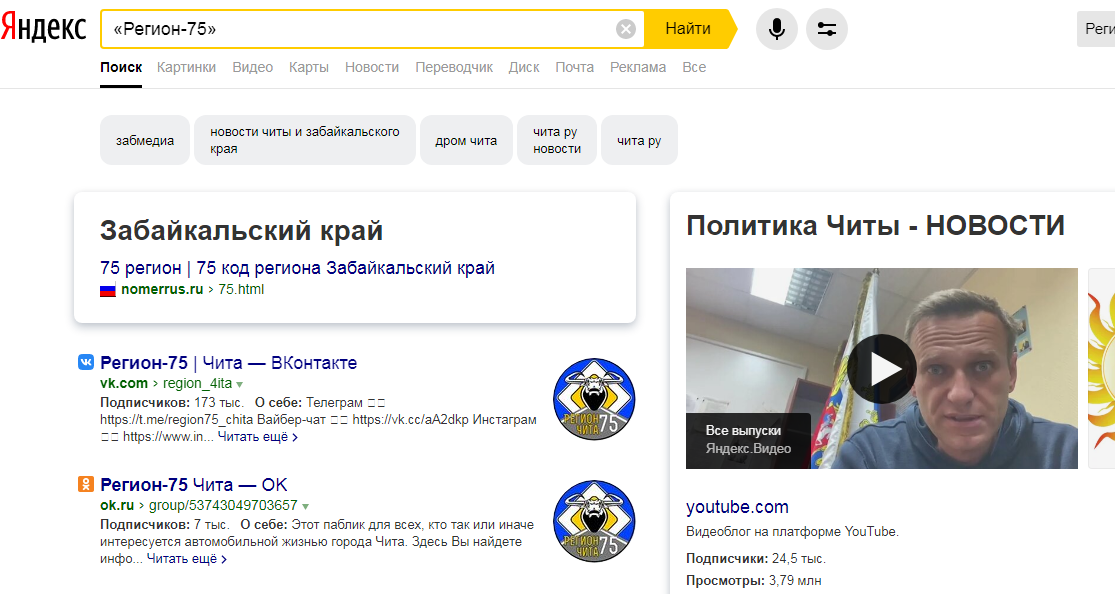
Task: Click the region_4ita breadcrumb path
Action: (x=198, y=383)
